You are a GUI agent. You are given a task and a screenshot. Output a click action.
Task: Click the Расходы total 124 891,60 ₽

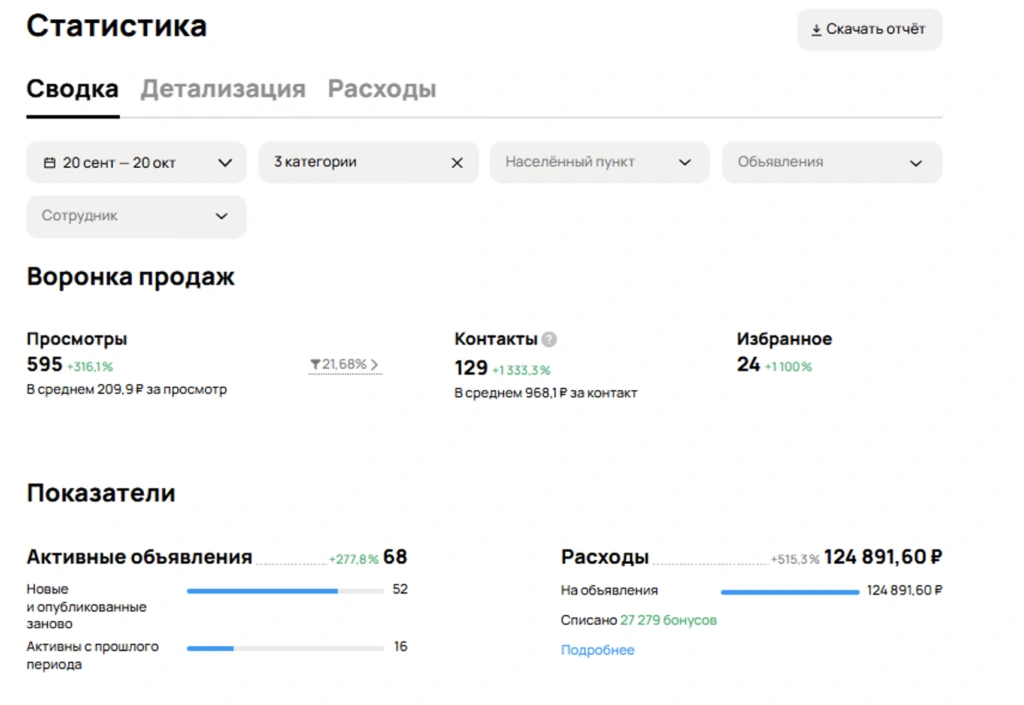(883, 557)
